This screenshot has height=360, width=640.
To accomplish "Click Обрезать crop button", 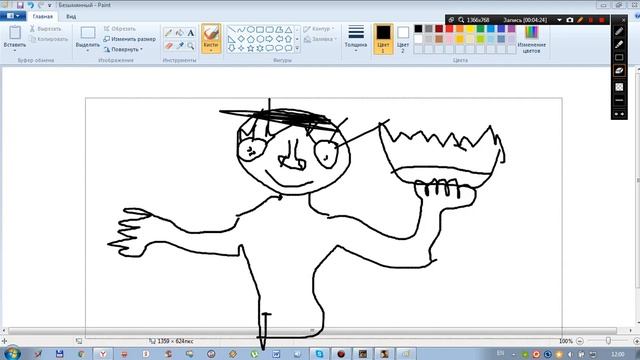I will 120,29.
